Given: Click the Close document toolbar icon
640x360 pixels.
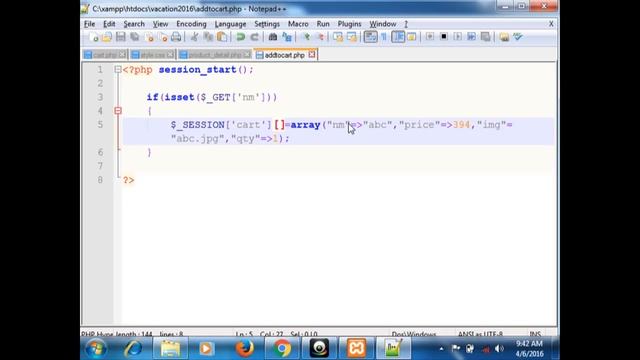Looking at the screenshot, I should coord(149,37).
